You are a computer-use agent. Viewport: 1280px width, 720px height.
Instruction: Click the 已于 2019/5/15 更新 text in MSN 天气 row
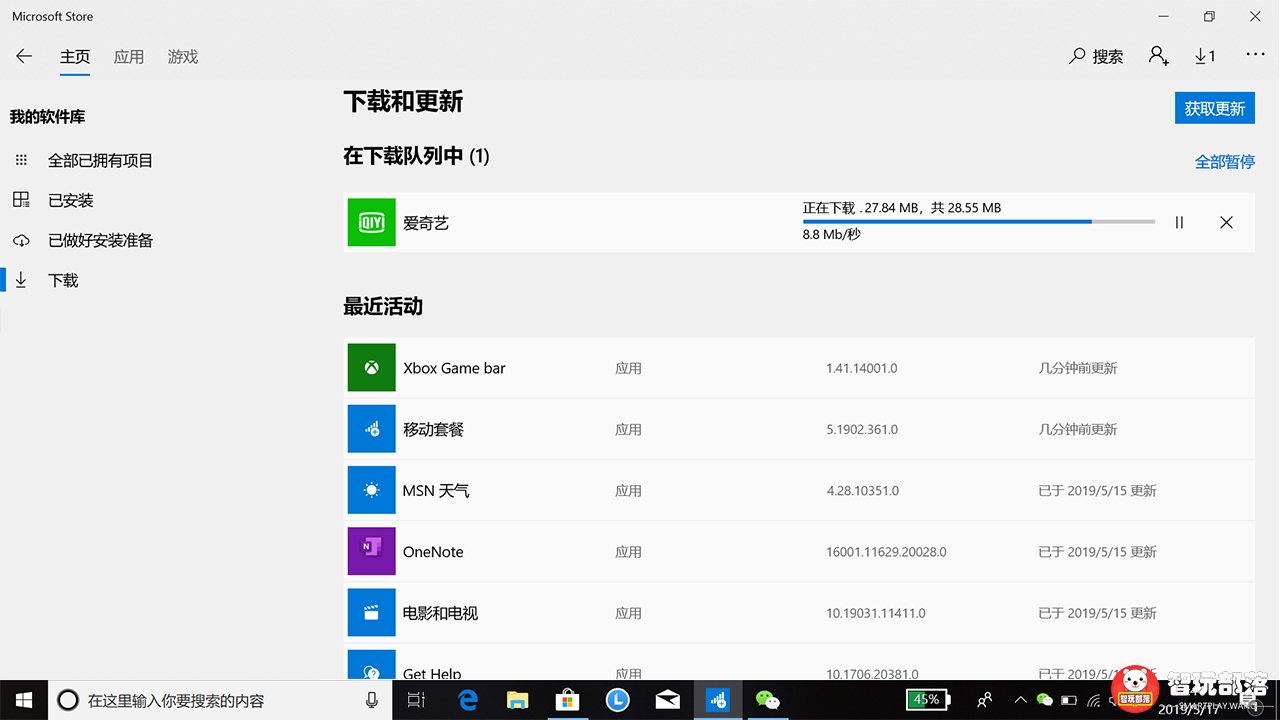(1097, 491)
